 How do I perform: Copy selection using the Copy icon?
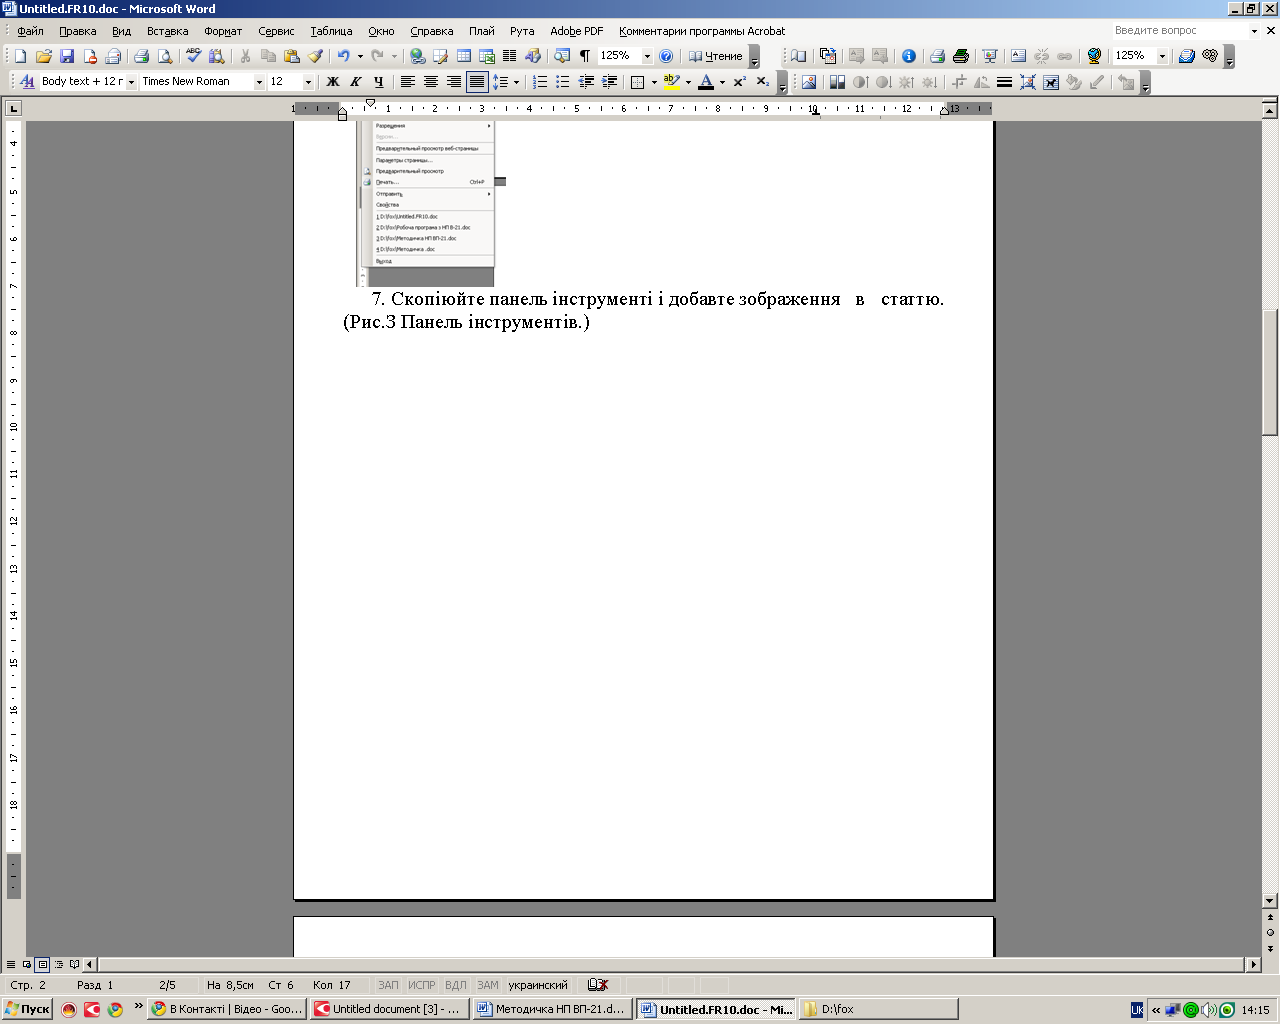coord(268,56)
